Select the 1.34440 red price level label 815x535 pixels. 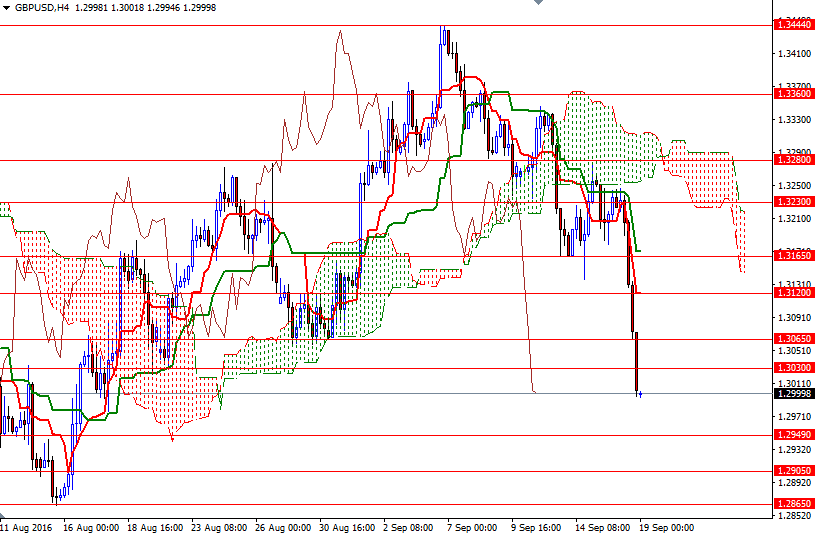coord(794,24)
